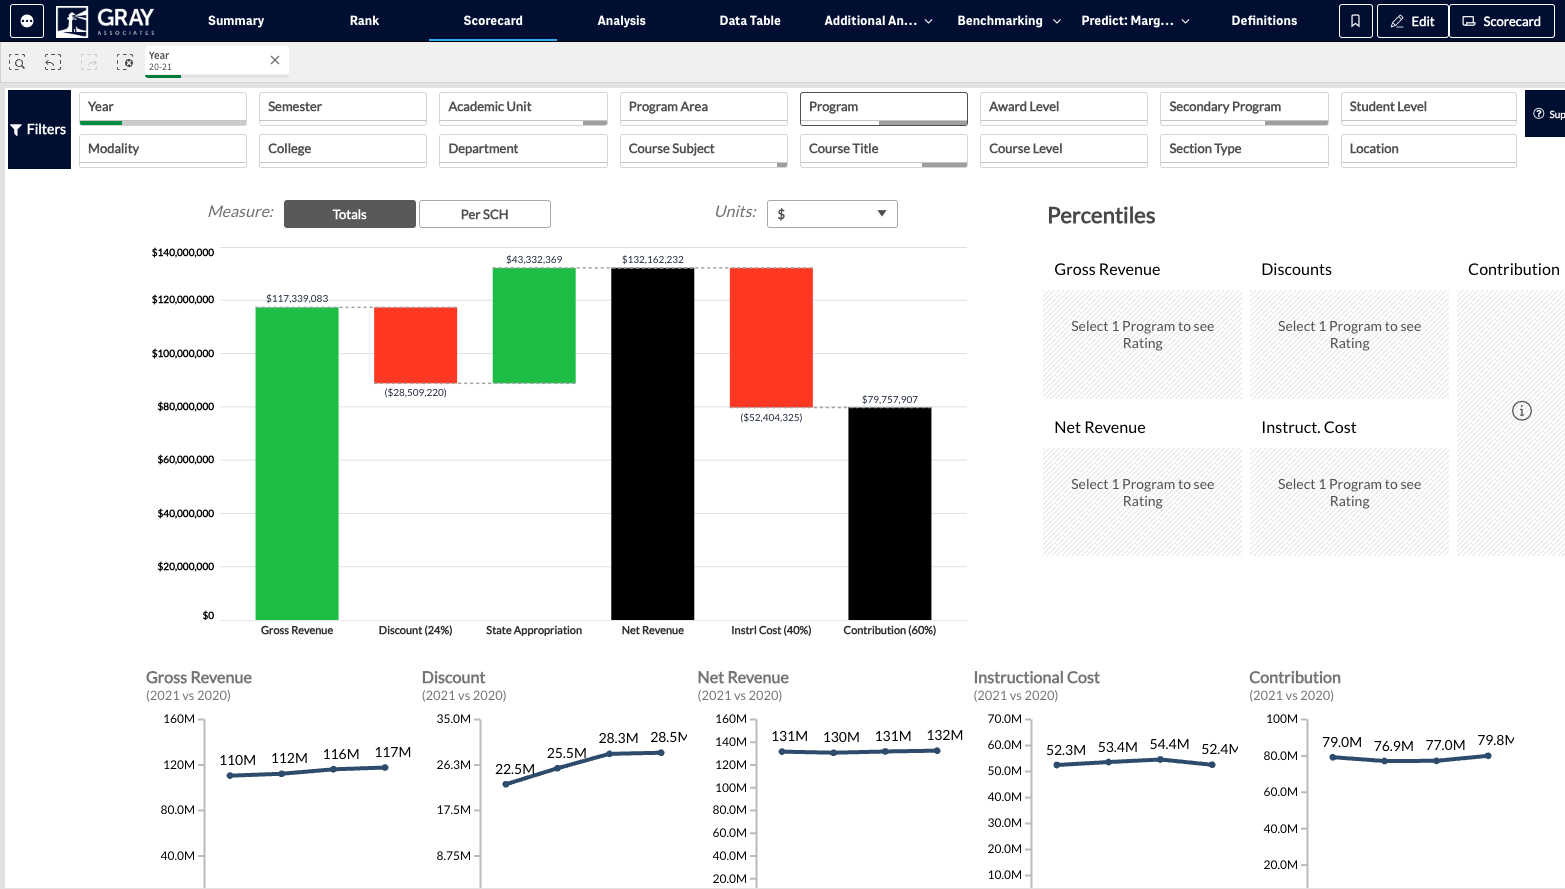This screenshot has width=1565, height=889.
Task: Clear all selections using the toolbar icon
Action: tap(125, 62)
